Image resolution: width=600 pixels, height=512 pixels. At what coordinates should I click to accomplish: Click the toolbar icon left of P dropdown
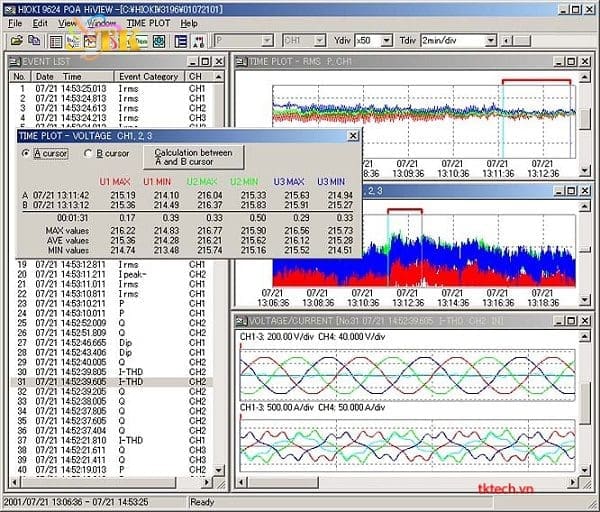point(198,41)
